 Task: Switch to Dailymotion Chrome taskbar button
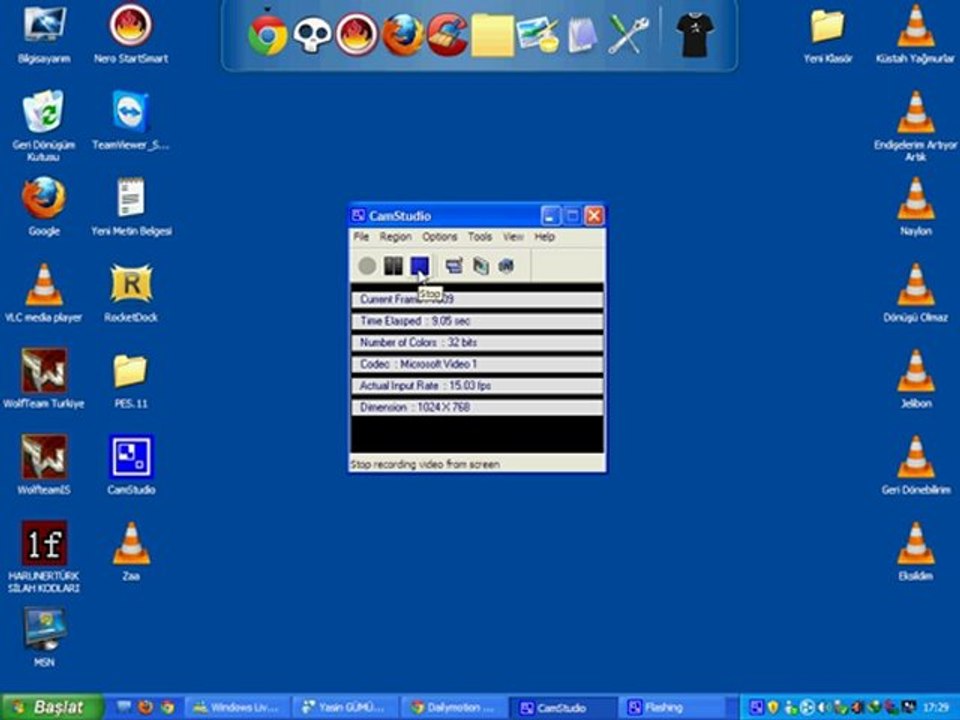pos(454,708)
